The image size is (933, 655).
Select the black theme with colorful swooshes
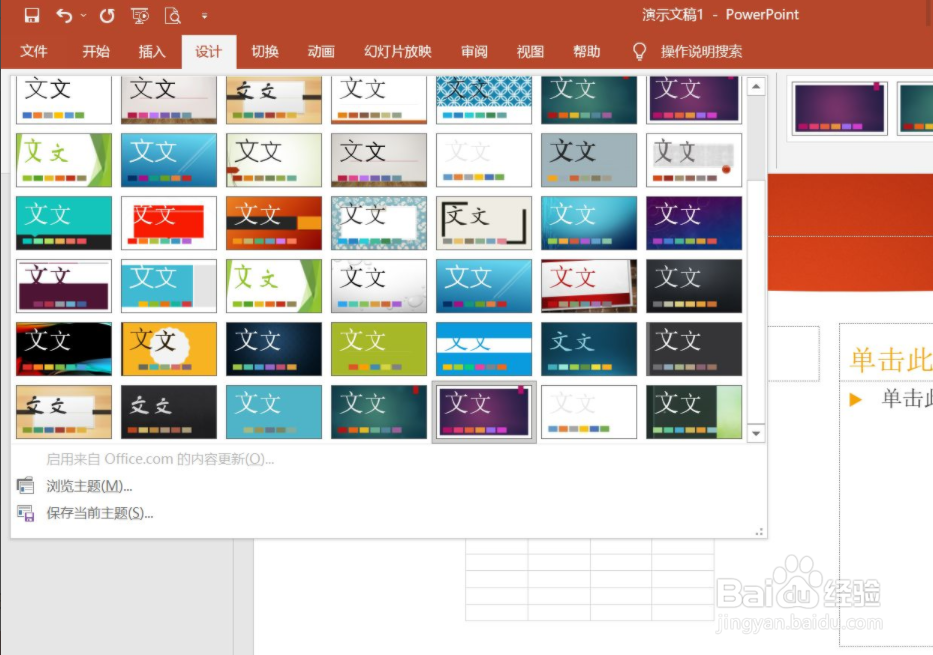64,349
